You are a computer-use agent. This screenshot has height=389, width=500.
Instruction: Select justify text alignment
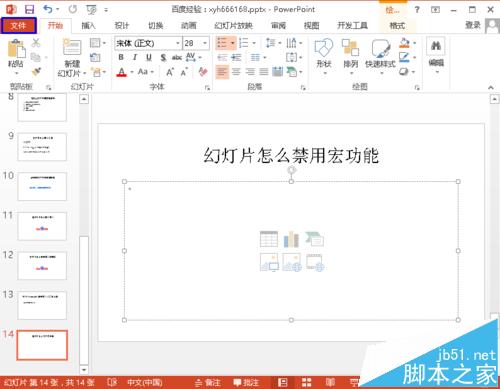[264, 72]
